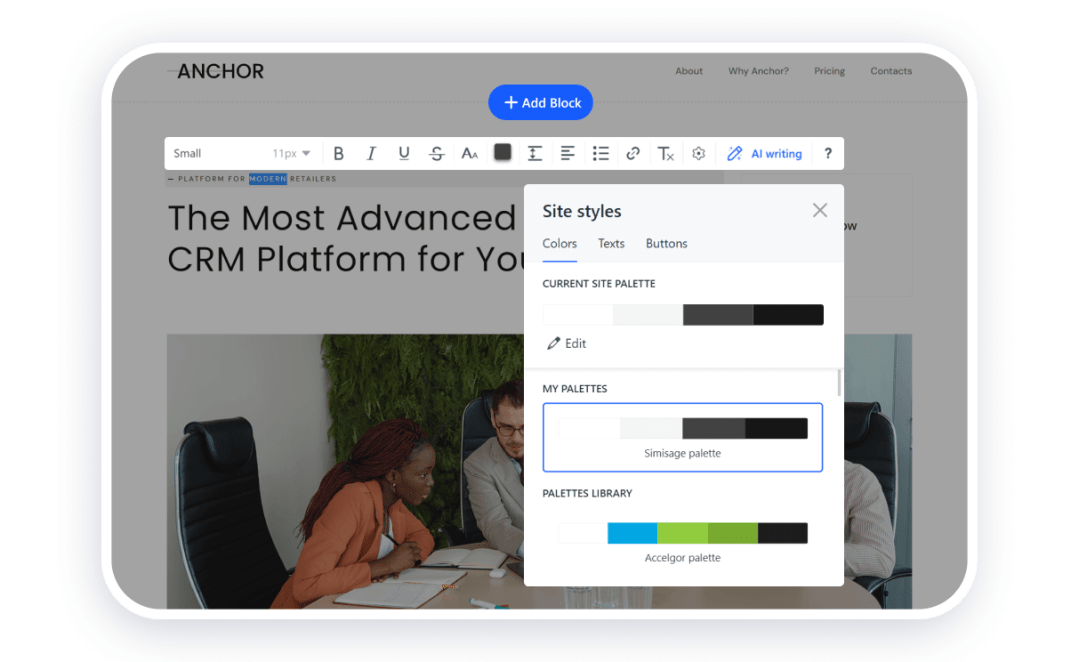Image resolution: width=1079 pixels, height=662 pixels.
Task: Open the text color swatch picker
Action: click(502, 153)
